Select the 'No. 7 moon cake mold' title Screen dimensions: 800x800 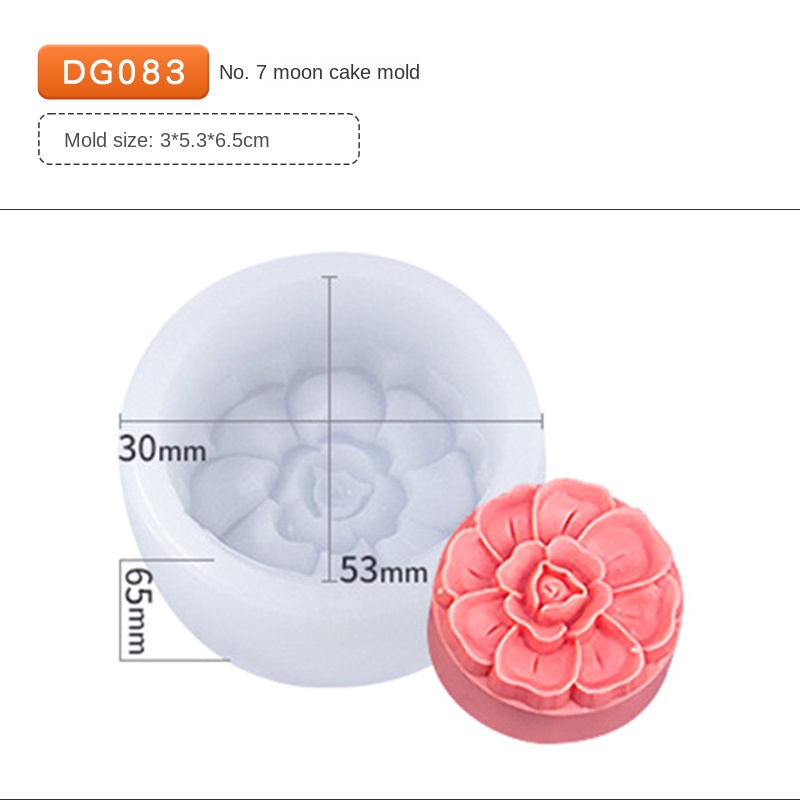(319, 72)
